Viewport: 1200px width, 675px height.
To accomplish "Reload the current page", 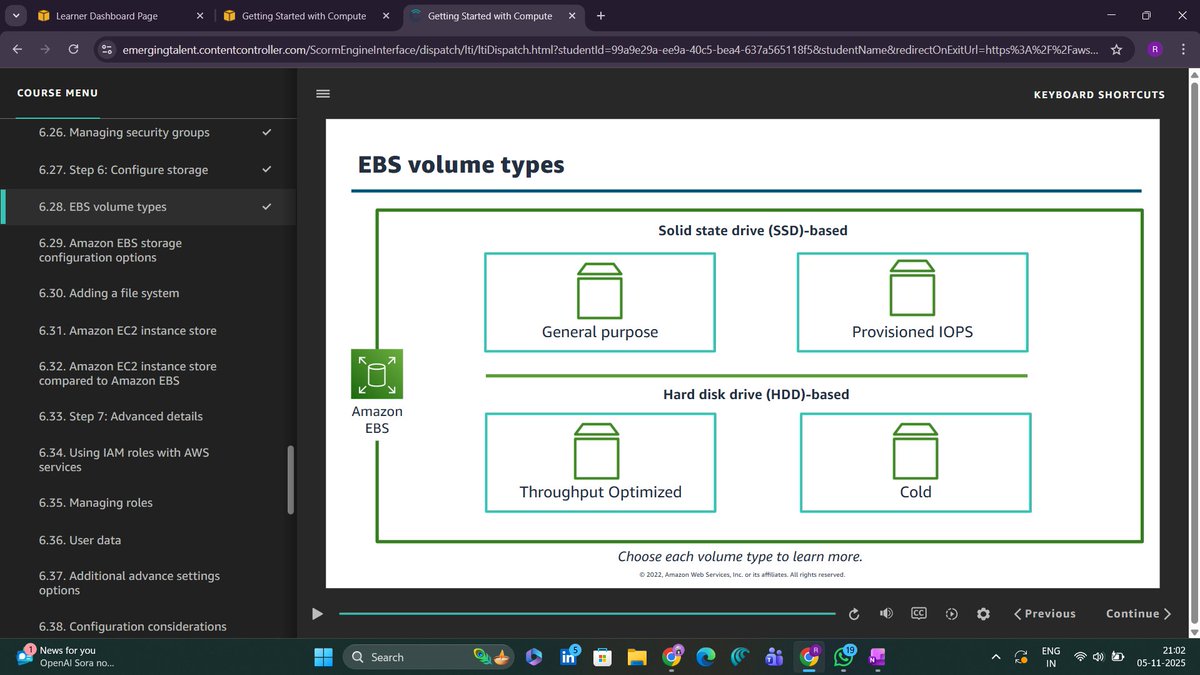I will (x=73, y=49).
